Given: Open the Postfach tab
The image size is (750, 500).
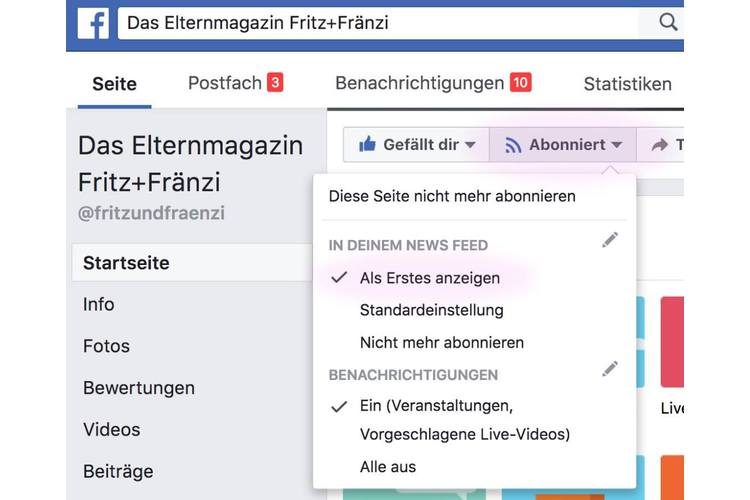Looking at the screenshot, I should (235, 83).
